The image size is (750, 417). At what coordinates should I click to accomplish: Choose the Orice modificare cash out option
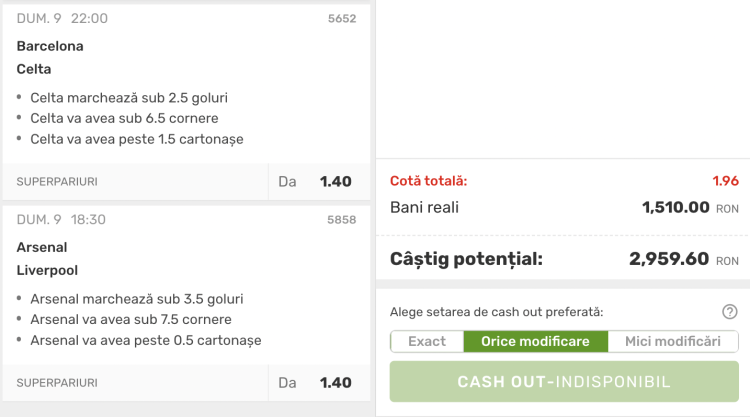tap(536, 342)
